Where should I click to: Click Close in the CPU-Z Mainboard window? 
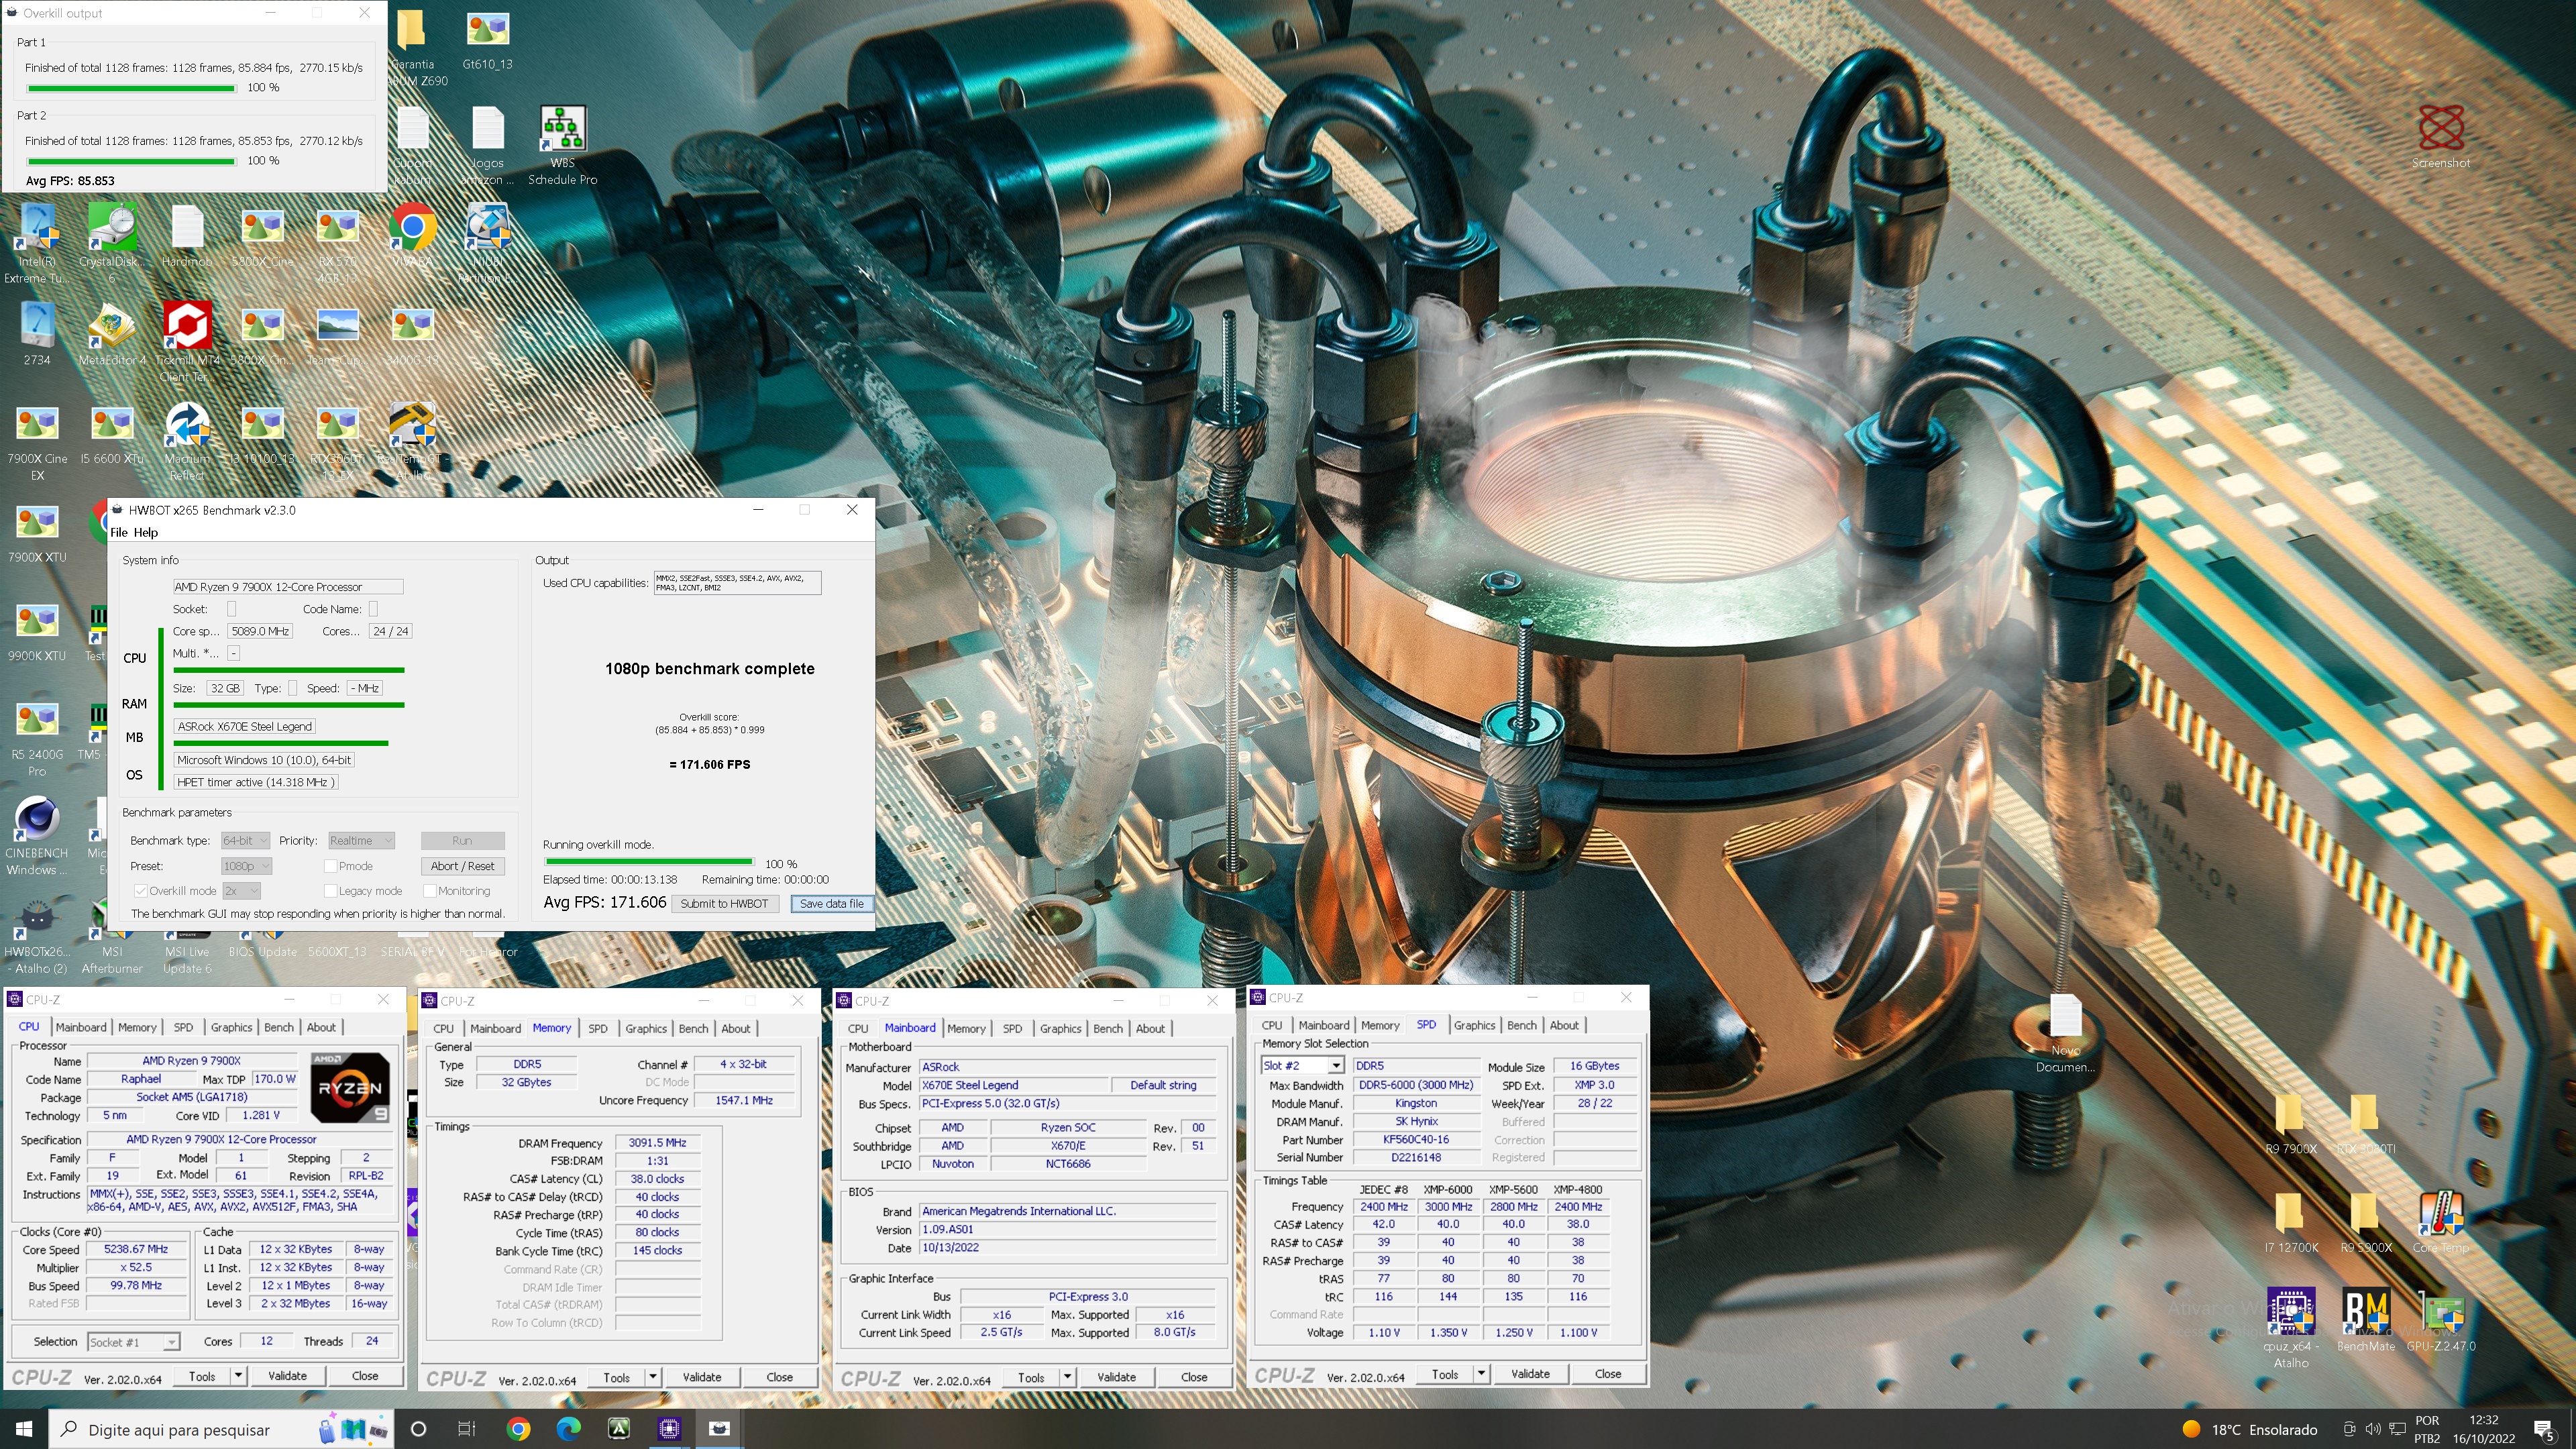1194,1377
